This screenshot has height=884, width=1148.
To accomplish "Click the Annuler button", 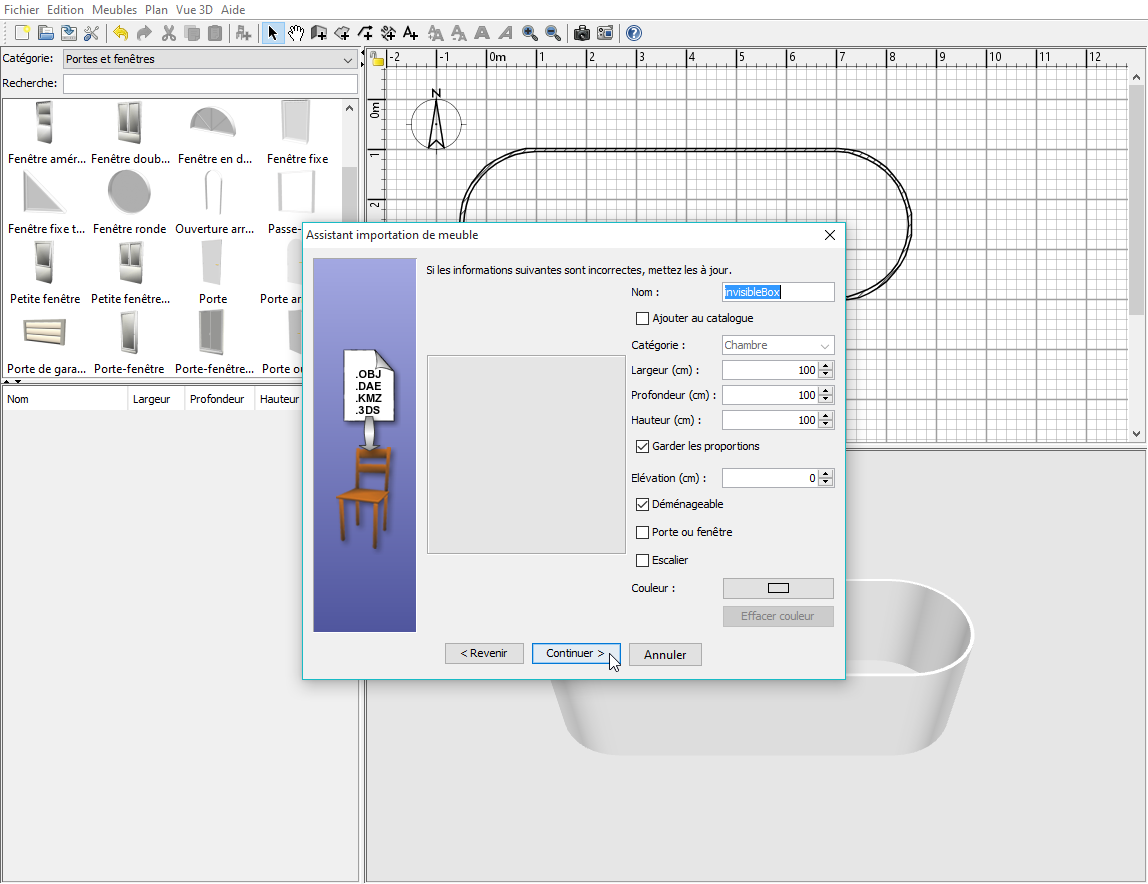I will [x=665, y=655].
